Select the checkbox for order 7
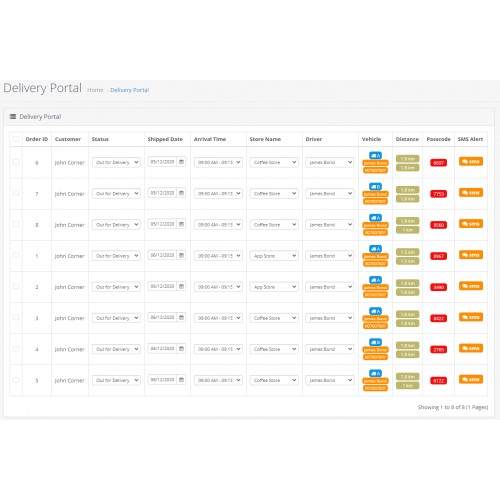The width and height of the screenshot is (500, 500). [x=16, y=193]
